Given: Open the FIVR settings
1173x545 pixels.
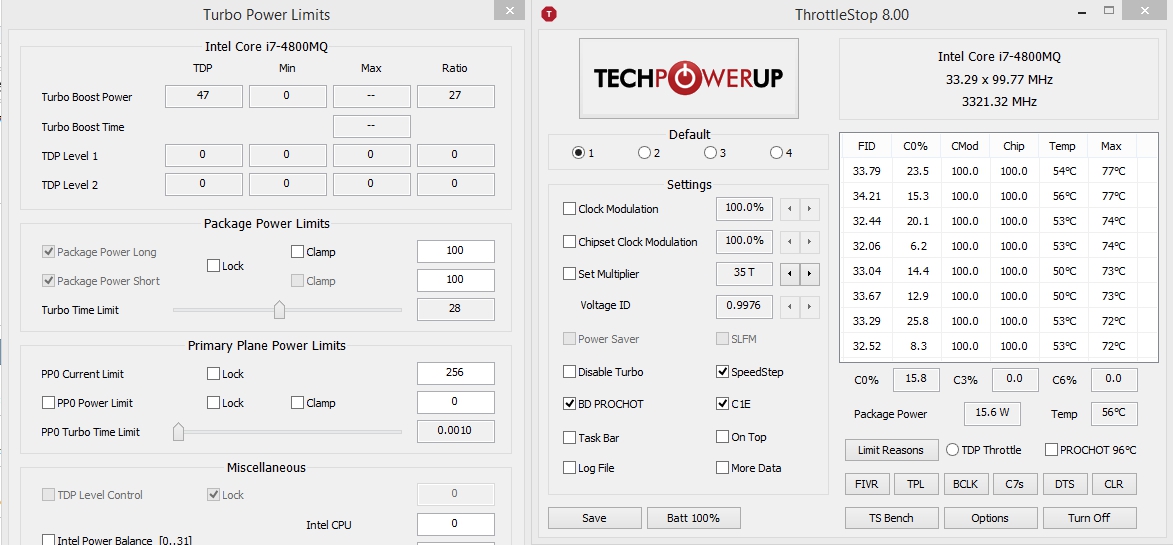Looking at the screenshot, I should (867, 484).
